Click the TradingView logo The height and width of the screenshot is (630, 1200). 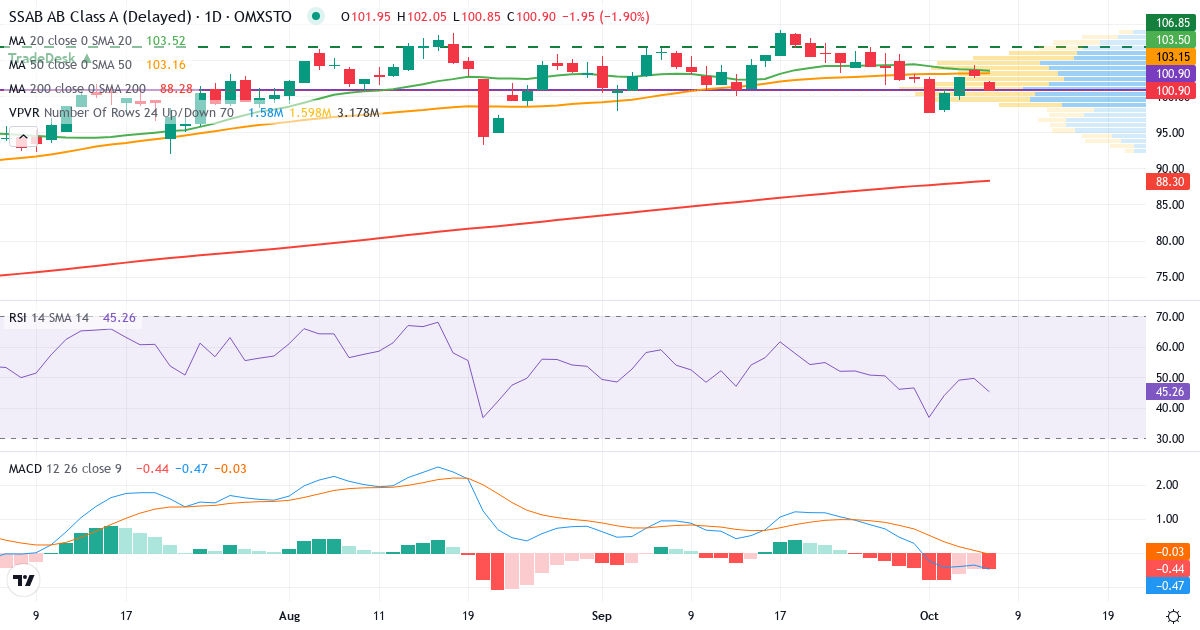coord(24,580)
